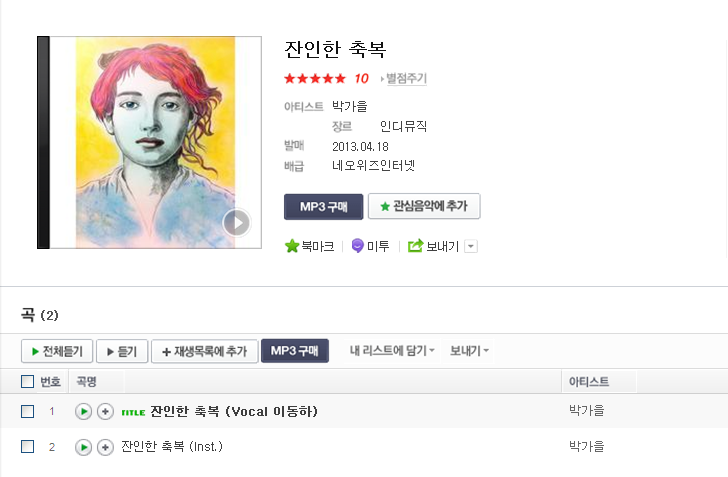
Task: Add track 1 with its plus icon
Action: 105,412
